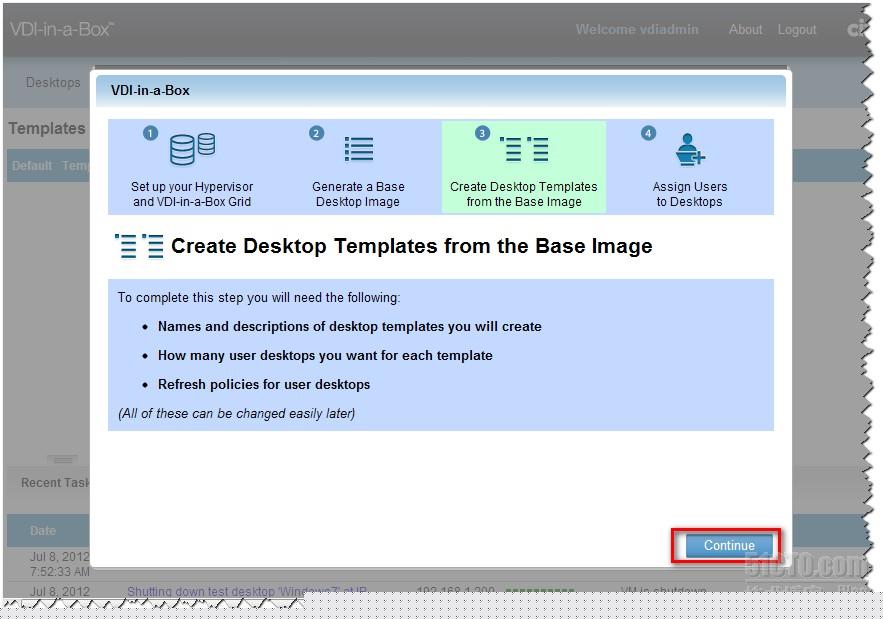Click the step 4 number badge
The height and width of the screenshot is (619, 883).
[x=648, y=133]
